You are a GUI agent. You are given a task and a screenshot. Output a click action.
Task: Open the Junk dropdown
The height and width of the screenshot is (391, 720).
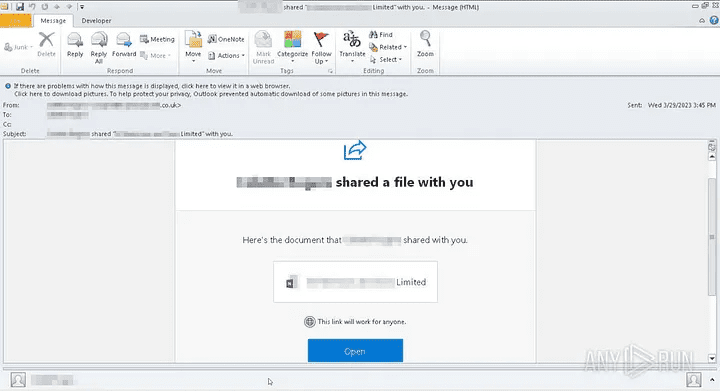18,47
